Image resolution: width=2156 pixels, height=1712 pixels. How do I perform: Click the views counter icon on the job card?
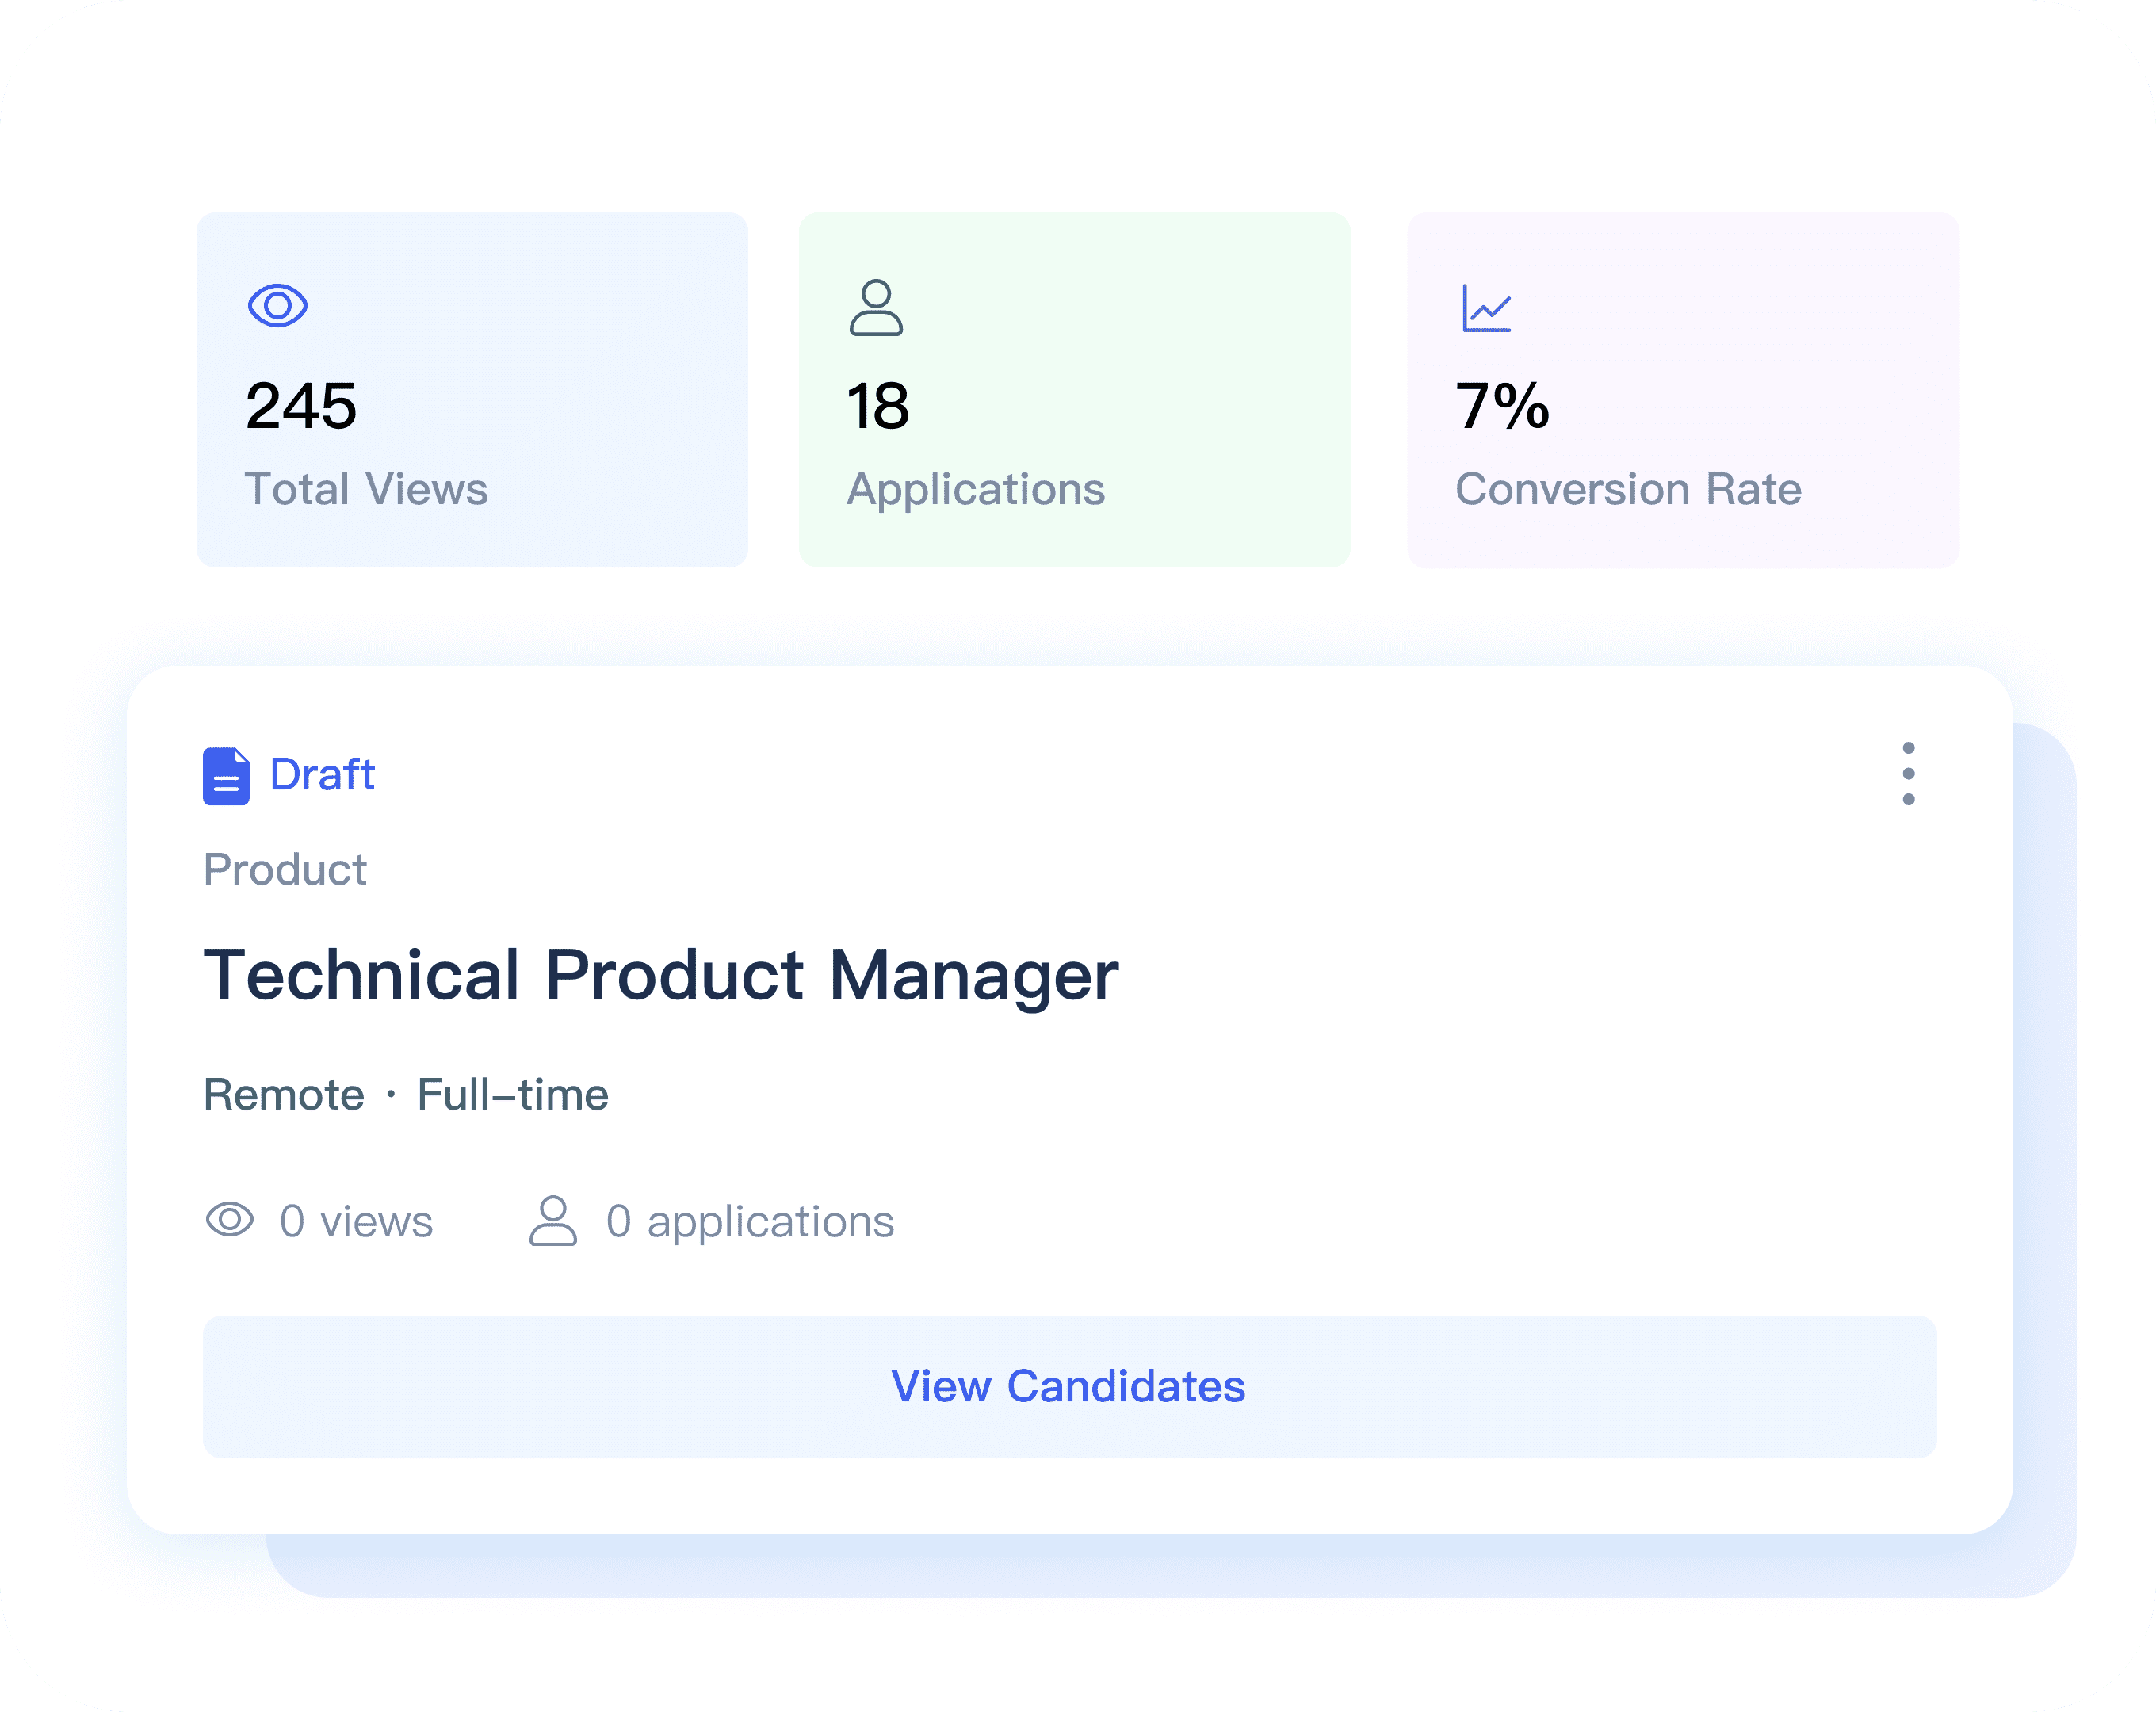[231, 1220]
